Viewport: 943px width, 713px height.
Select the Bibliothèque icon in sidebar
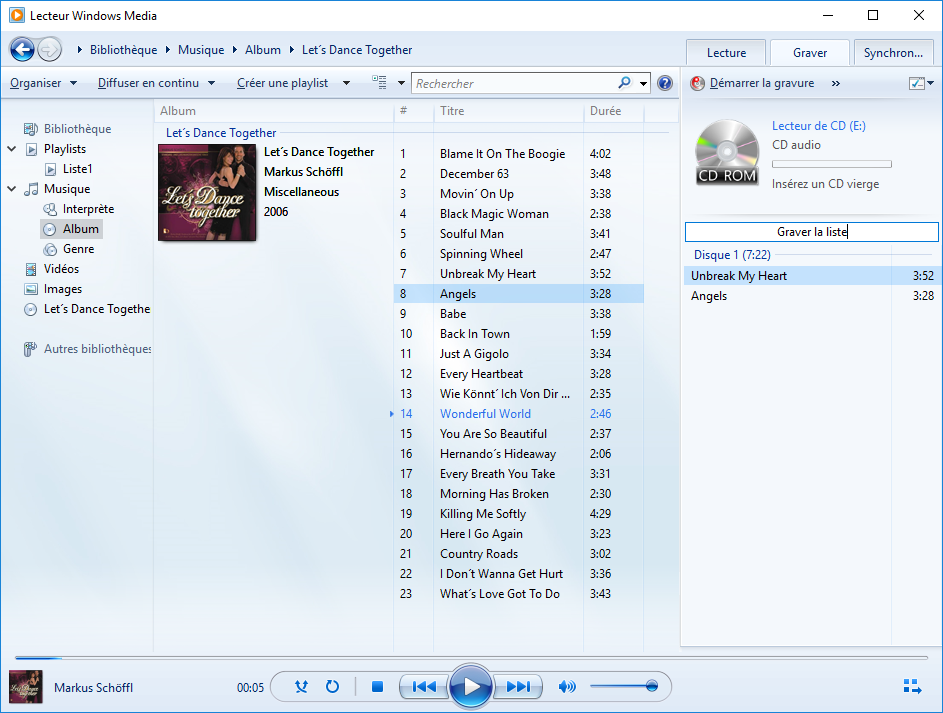coord(30,129)
